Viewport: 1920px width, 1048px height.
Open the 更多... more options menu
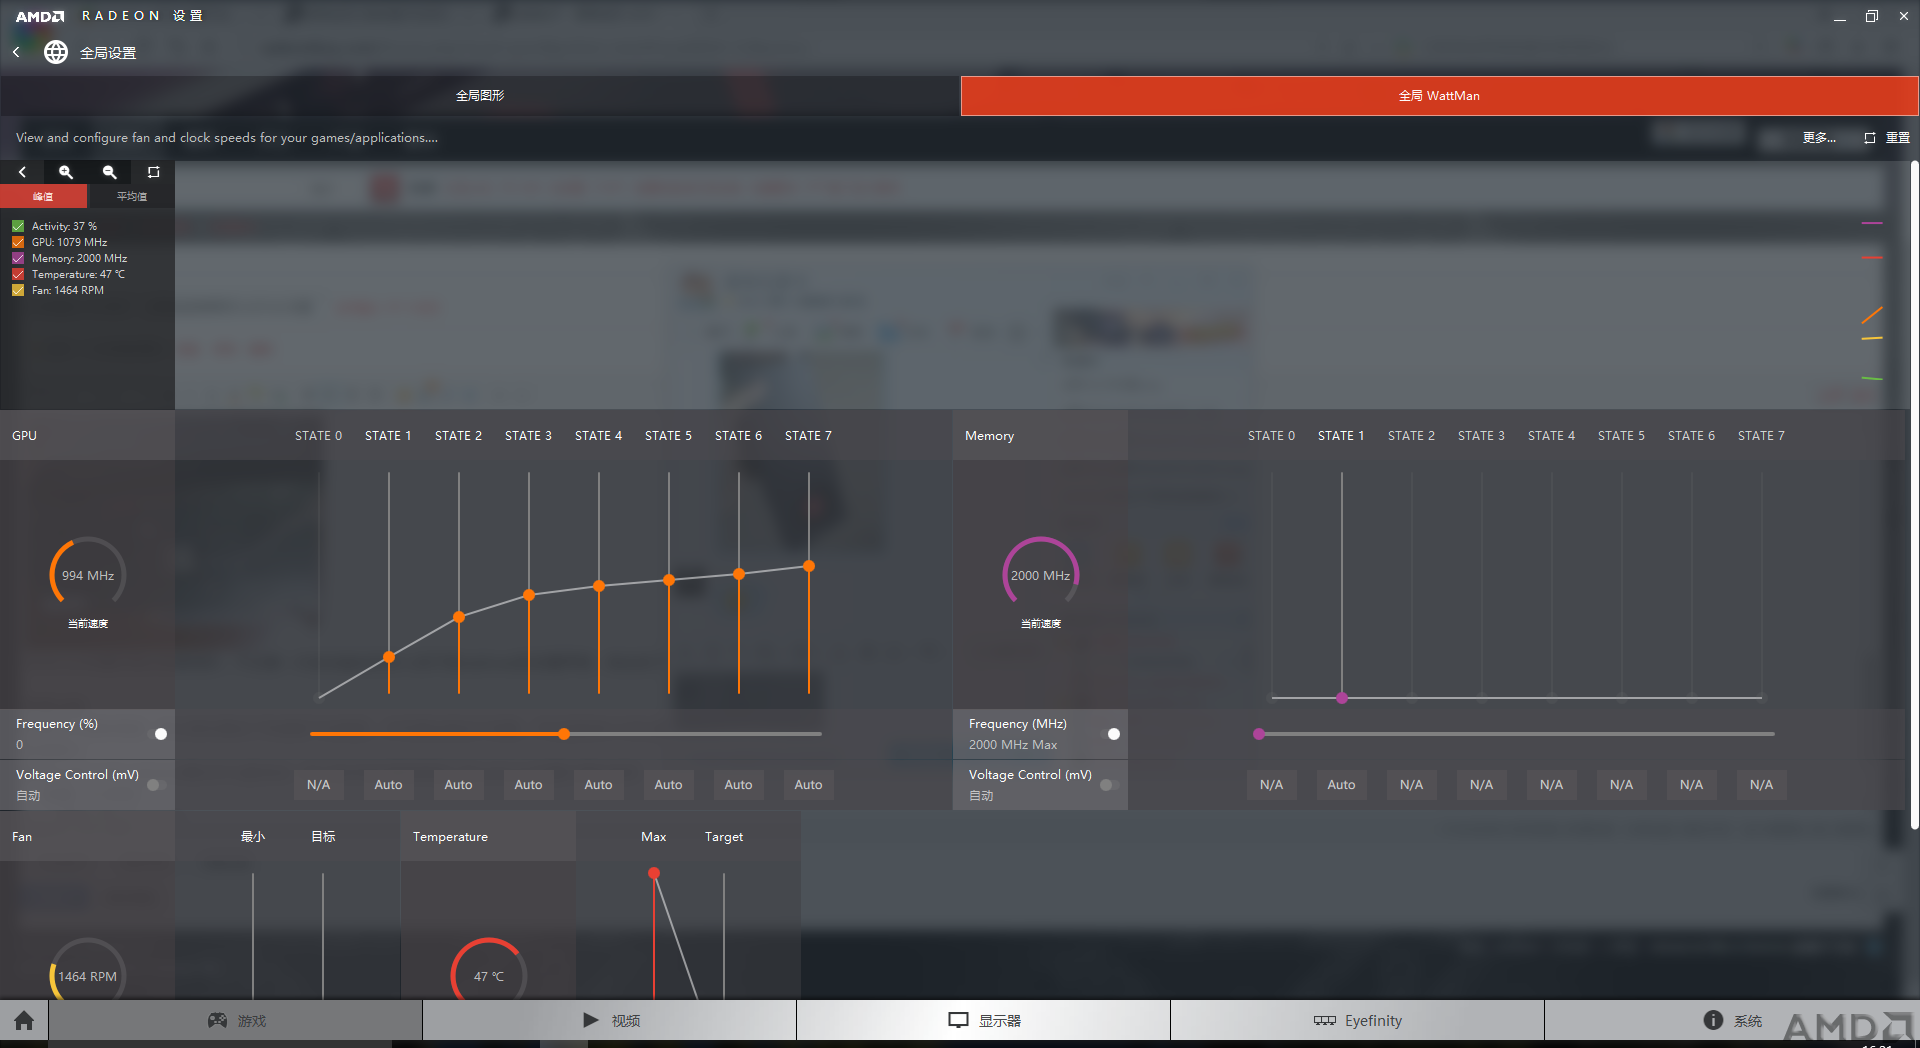(x=1819, y=138)
